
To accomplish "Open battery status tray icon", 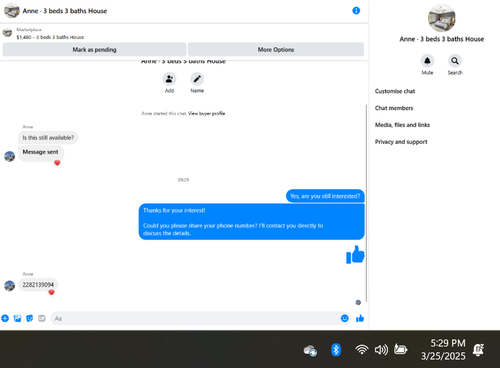I will [401, 349].
